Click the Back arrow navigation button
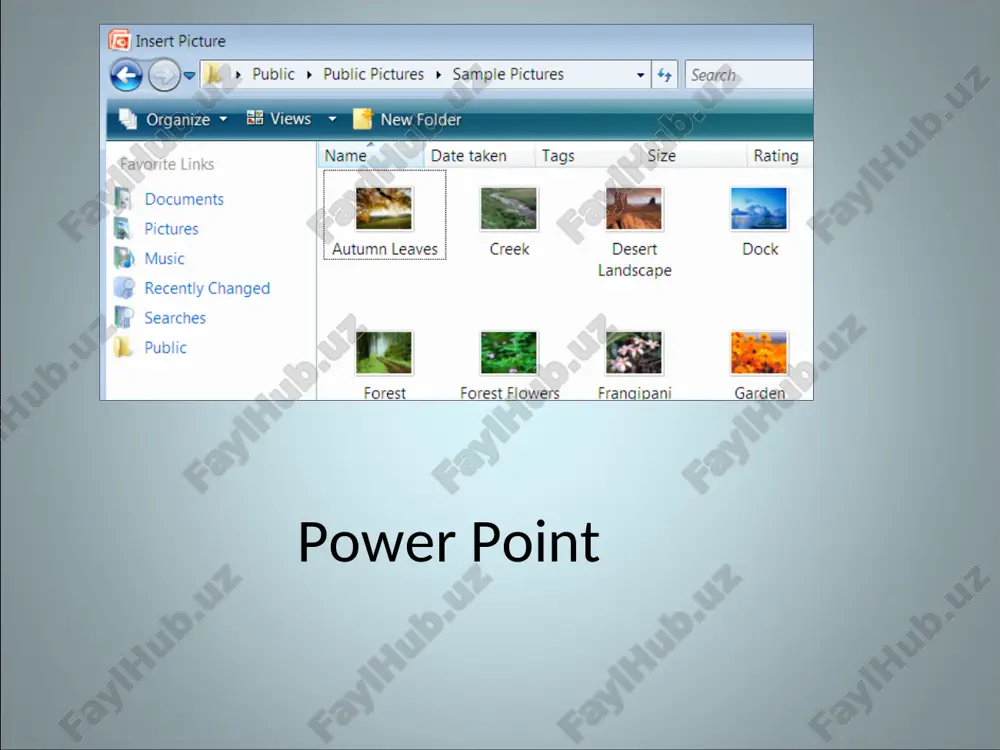Image resolution: width=1000 pixels, height=750 pixels. (126, 75)
